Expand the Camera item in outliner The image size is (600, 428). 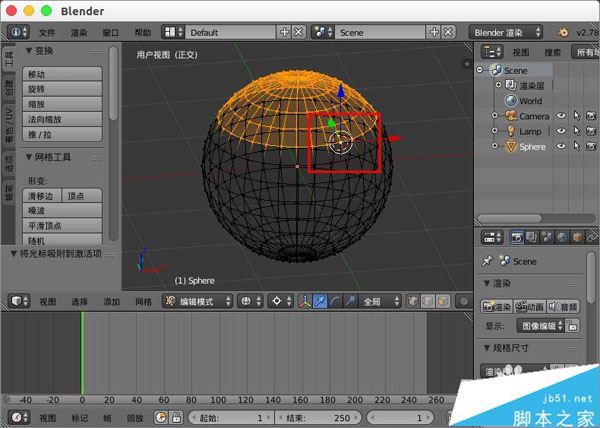(x=495, y=116)
